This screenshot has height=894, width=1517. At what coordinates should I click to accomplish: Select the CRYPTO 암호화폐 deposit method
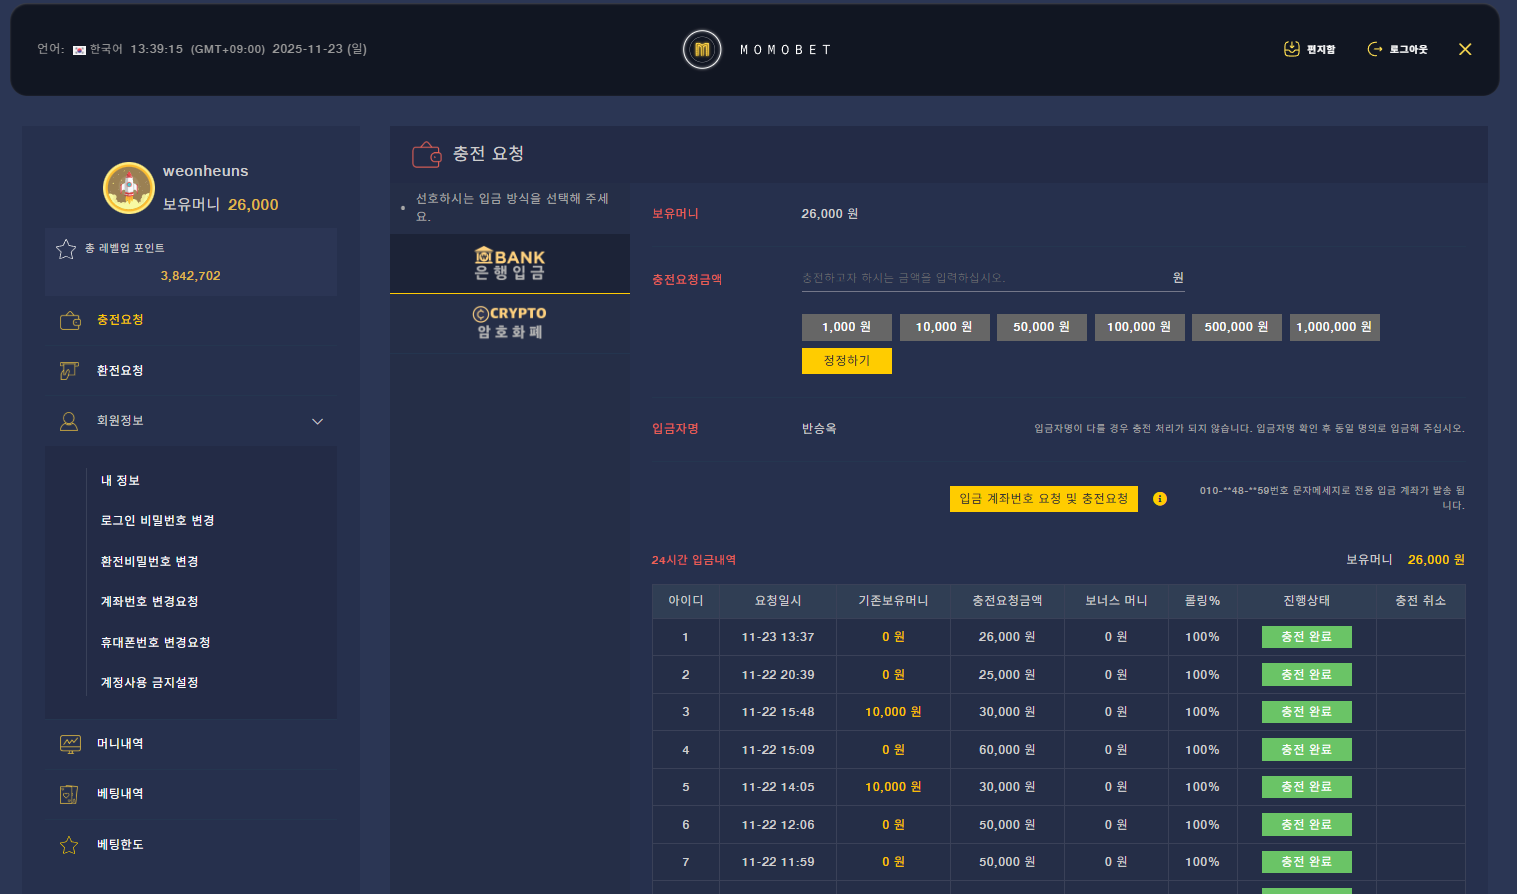510,323
